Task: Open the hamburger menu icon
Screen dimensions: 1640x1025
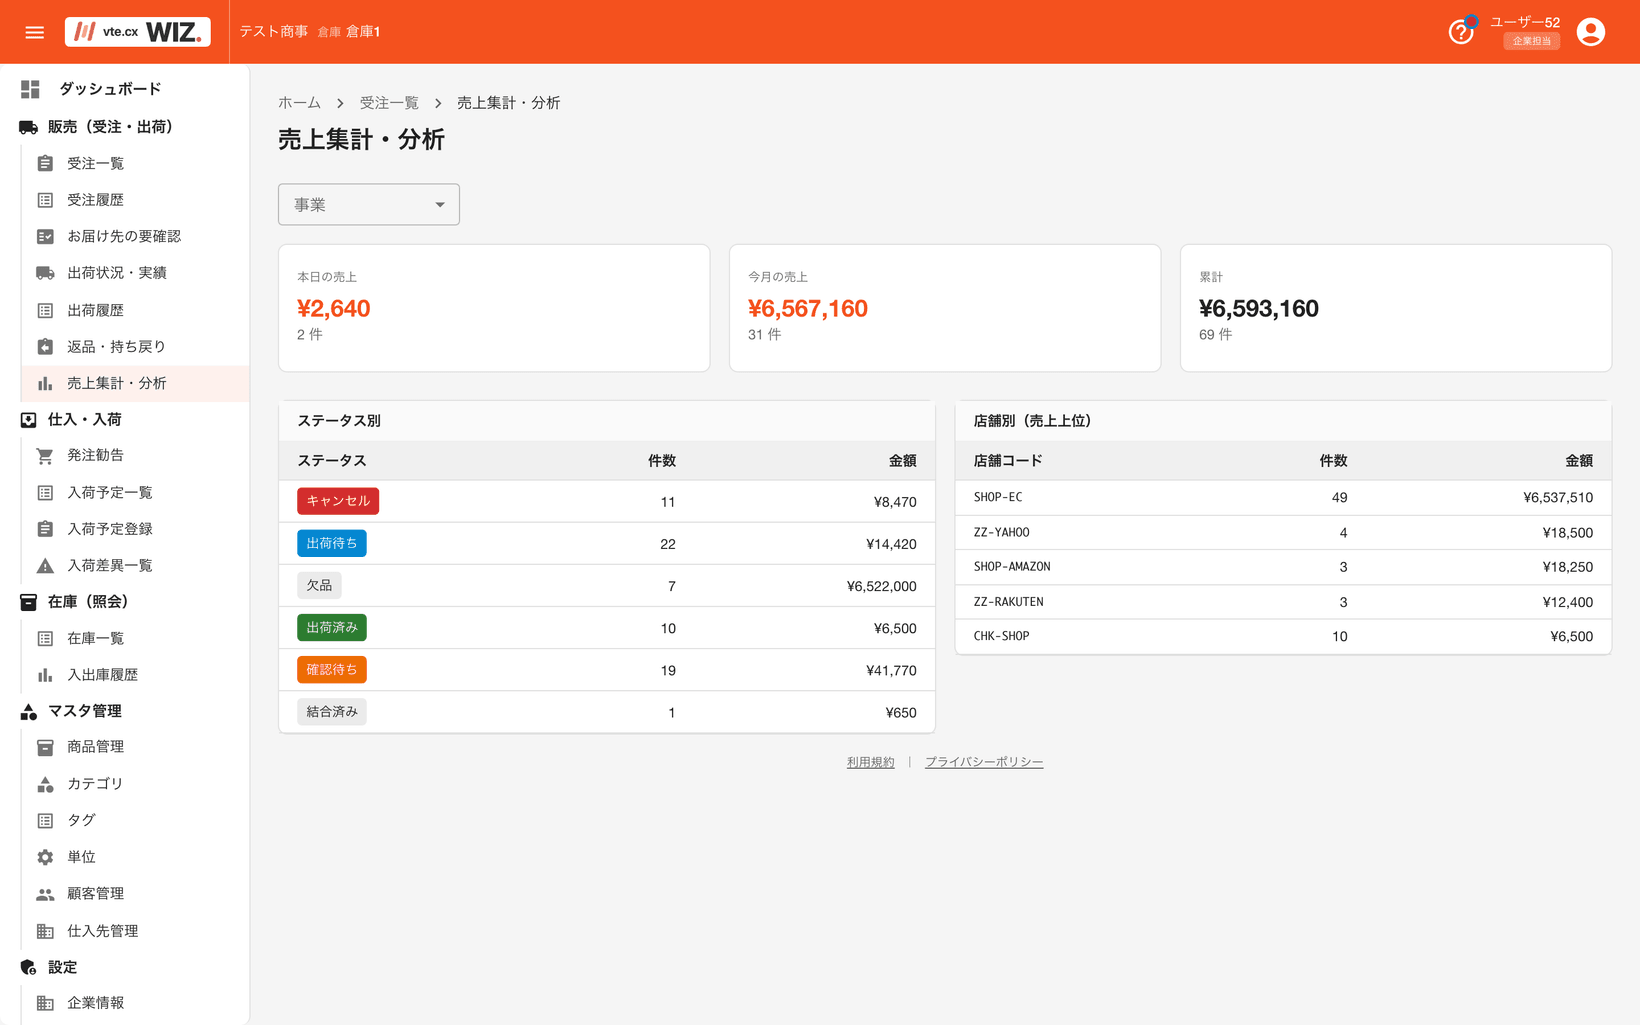Action: pyautogui.click(x=34, y=32)
